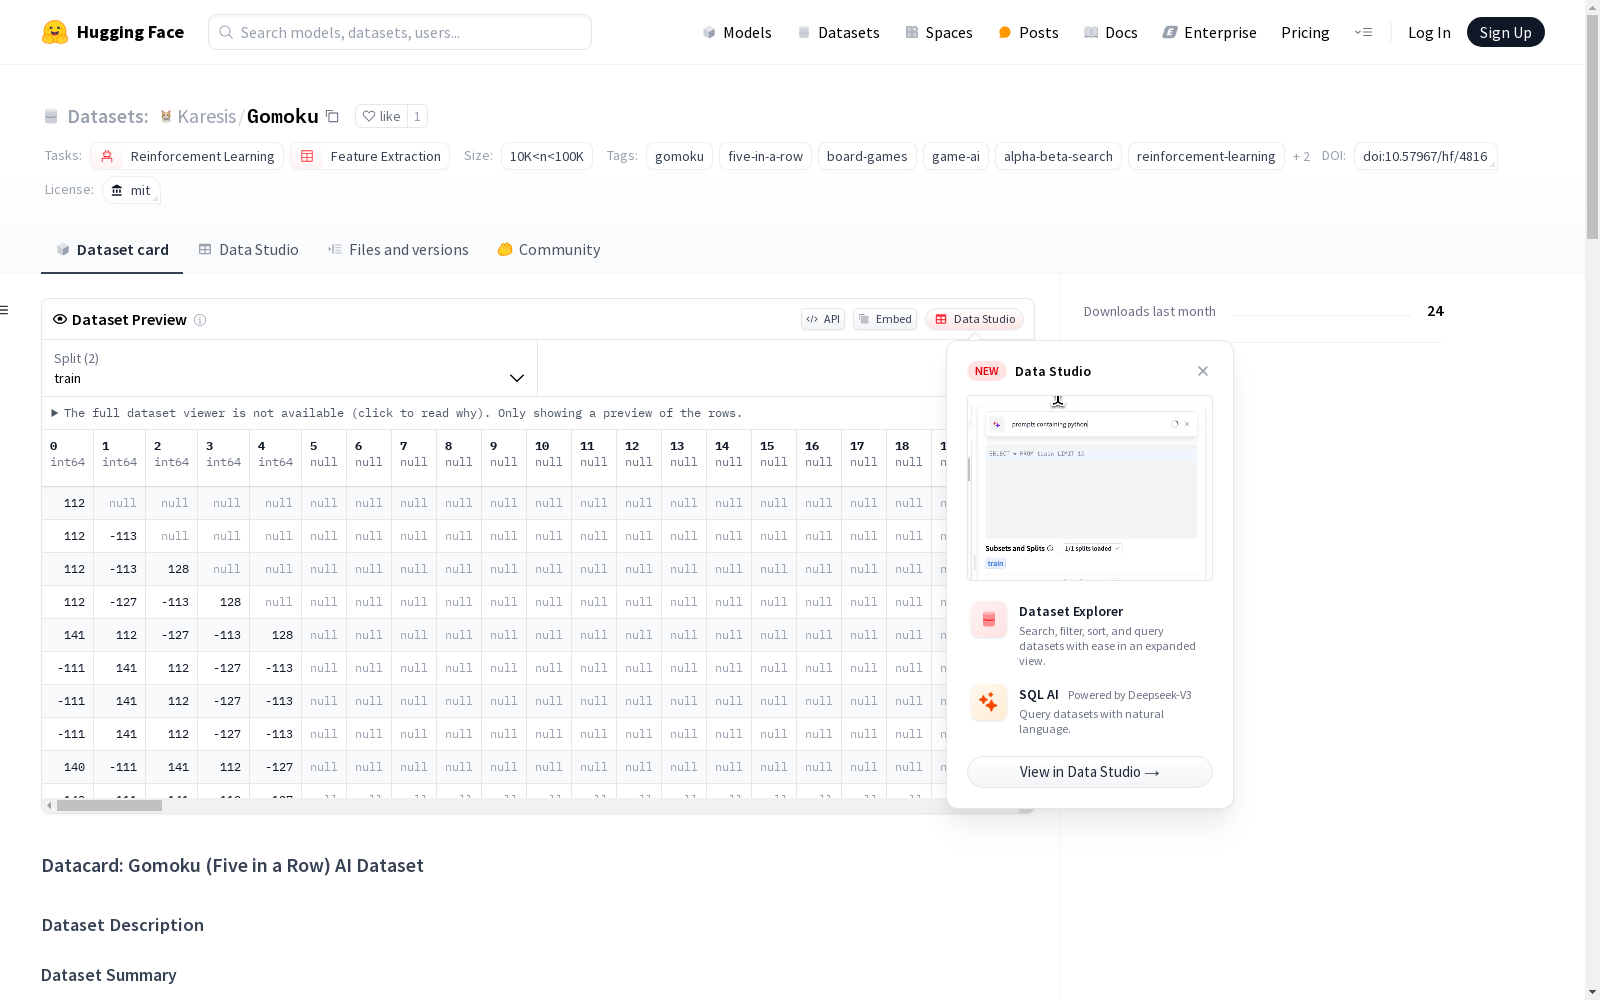This screenshot has width=1600, height=1000.
Task: Select the Feature Extraction task tag
Action: 370,156
